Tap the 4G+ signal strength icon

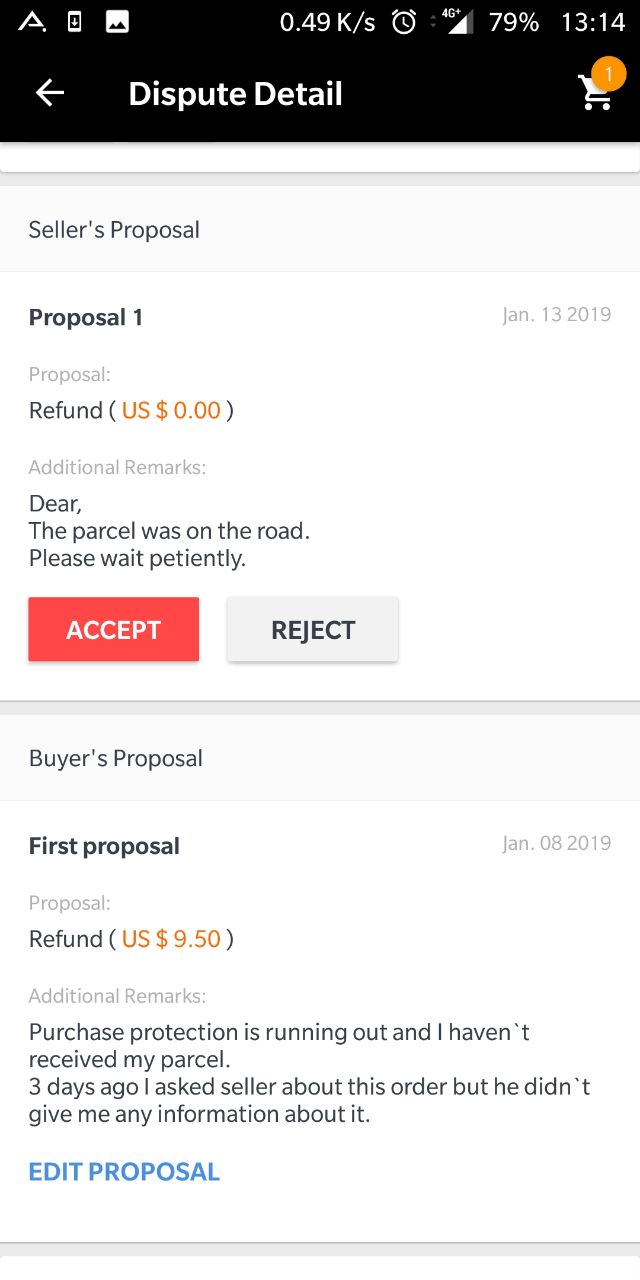coord(457,21)
